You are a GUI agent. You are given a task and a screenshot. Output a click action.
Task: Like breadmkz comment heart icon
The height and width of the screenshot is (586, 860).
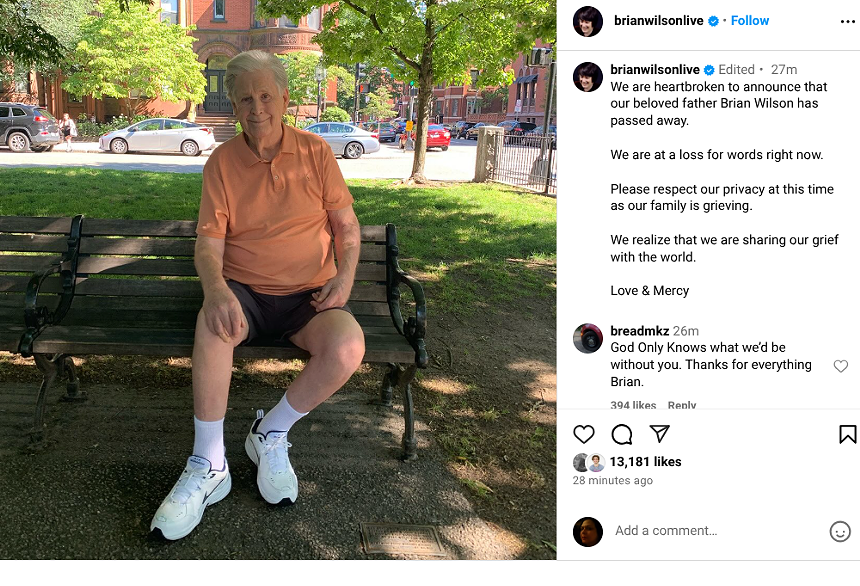pos(841,366)
